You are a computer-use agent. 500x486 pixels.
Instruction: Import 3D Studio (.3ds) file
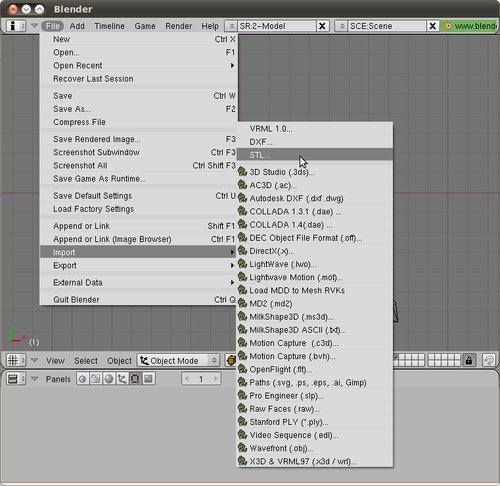(315, 172)
